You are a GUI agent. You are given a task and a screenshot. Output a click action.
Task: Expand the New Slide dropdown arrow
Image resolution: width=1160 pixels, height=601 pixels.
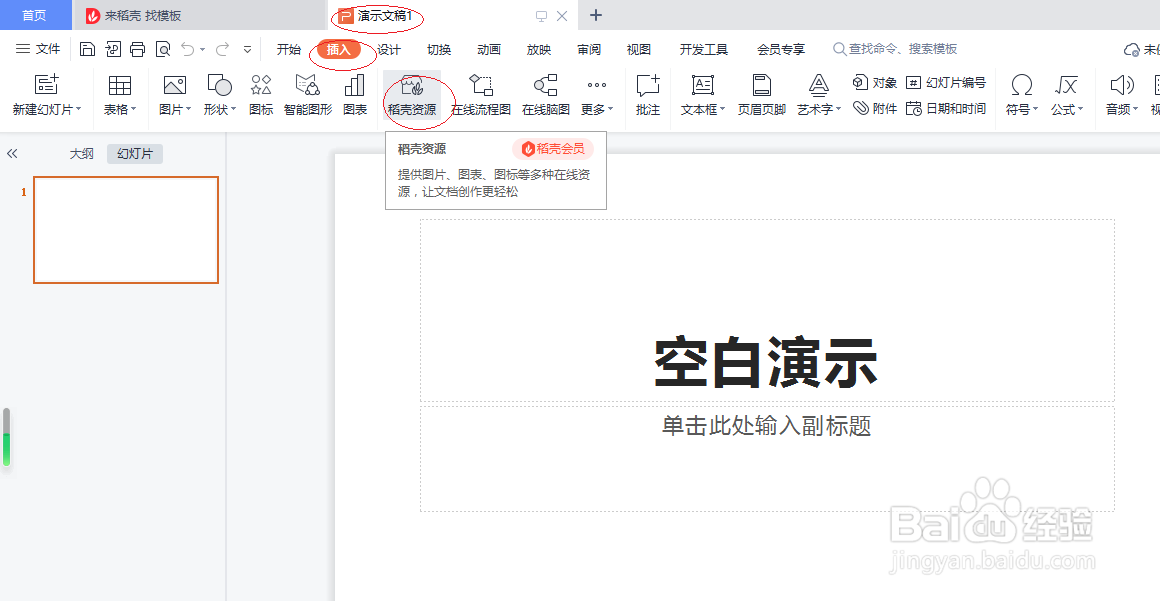[78, 110]
